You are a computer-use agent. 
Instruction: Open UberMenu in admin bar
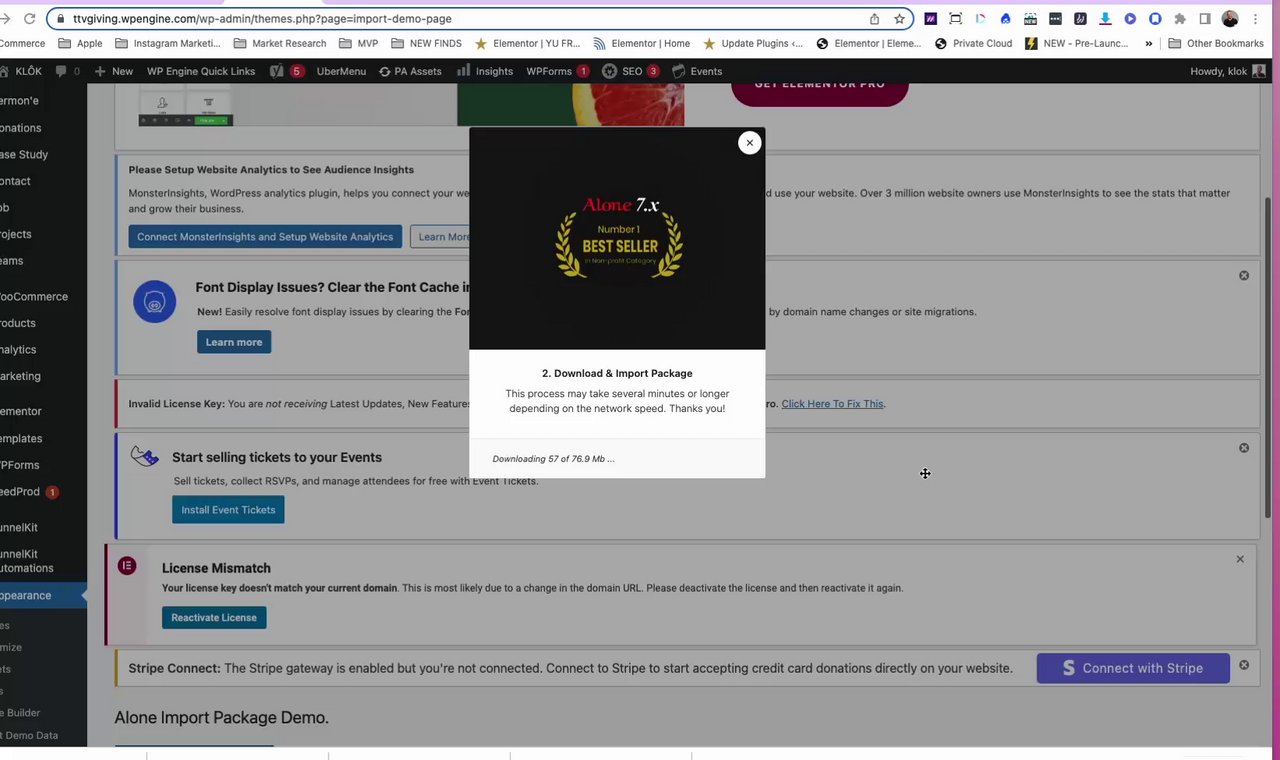point(341,71)
